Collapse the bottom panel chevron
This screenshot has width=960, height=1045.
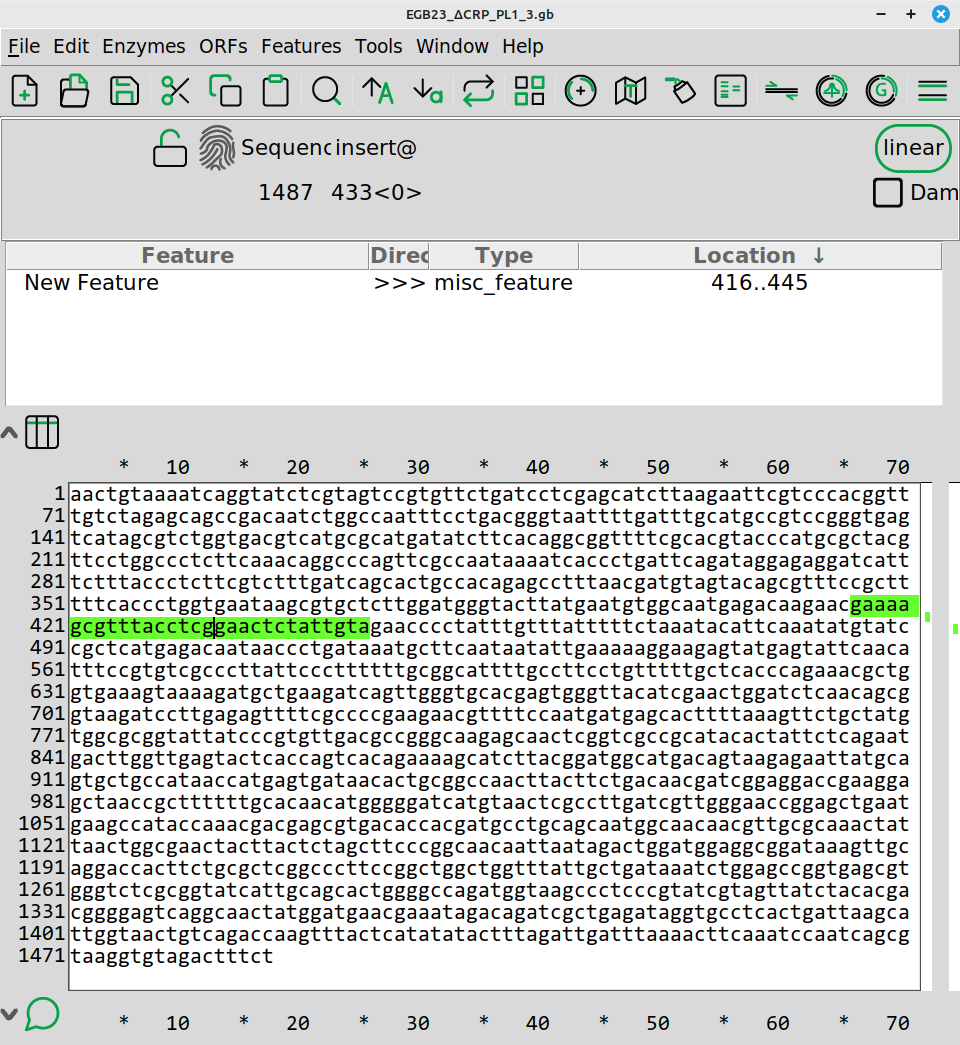pos(9,1014)
